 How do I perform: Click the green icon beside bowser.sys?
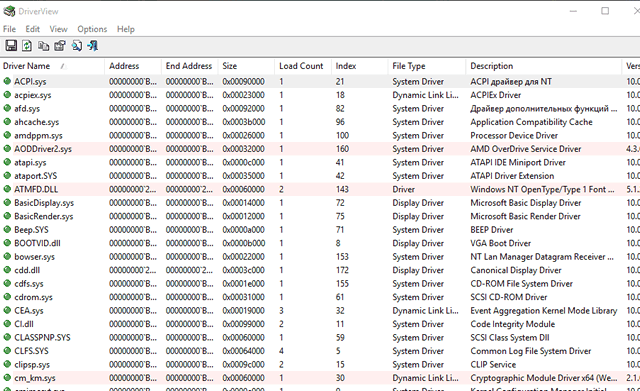(7, 256)
